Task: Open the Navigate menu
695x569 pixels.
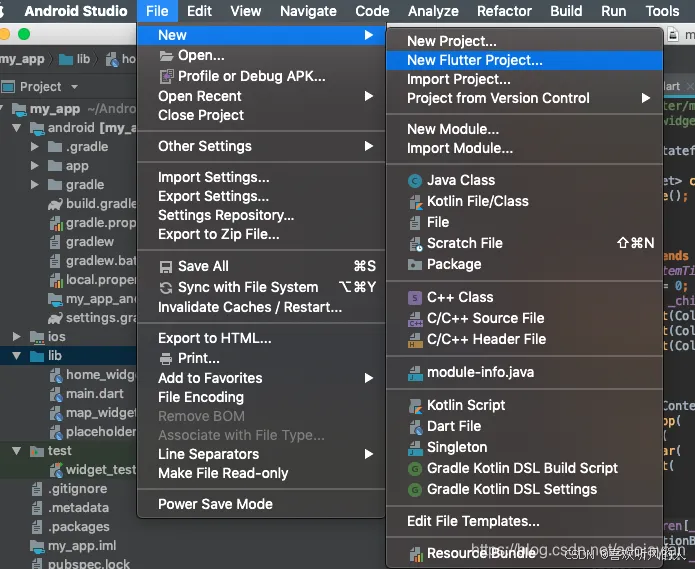Action: 308,11
